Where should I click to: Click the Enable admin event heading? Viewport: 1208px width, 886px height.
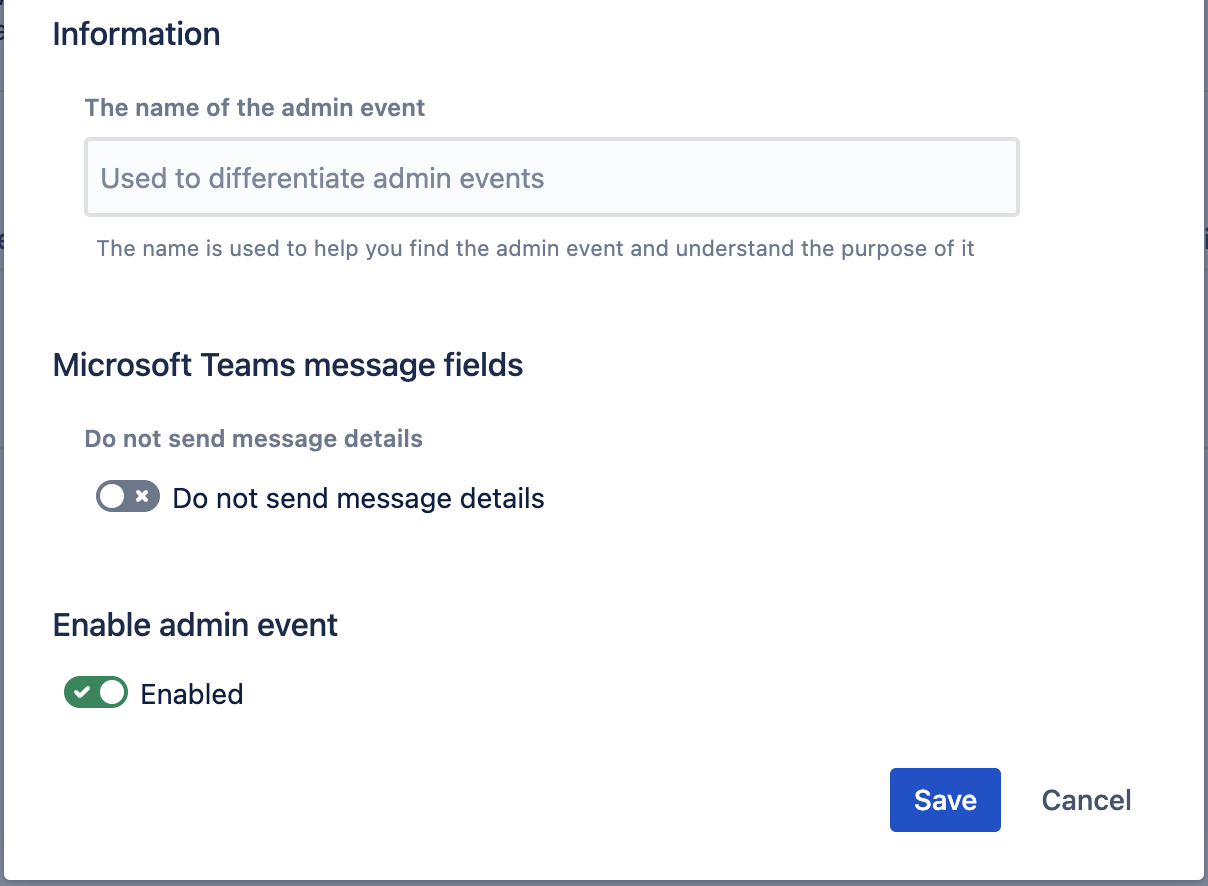[x=195, y=625]
